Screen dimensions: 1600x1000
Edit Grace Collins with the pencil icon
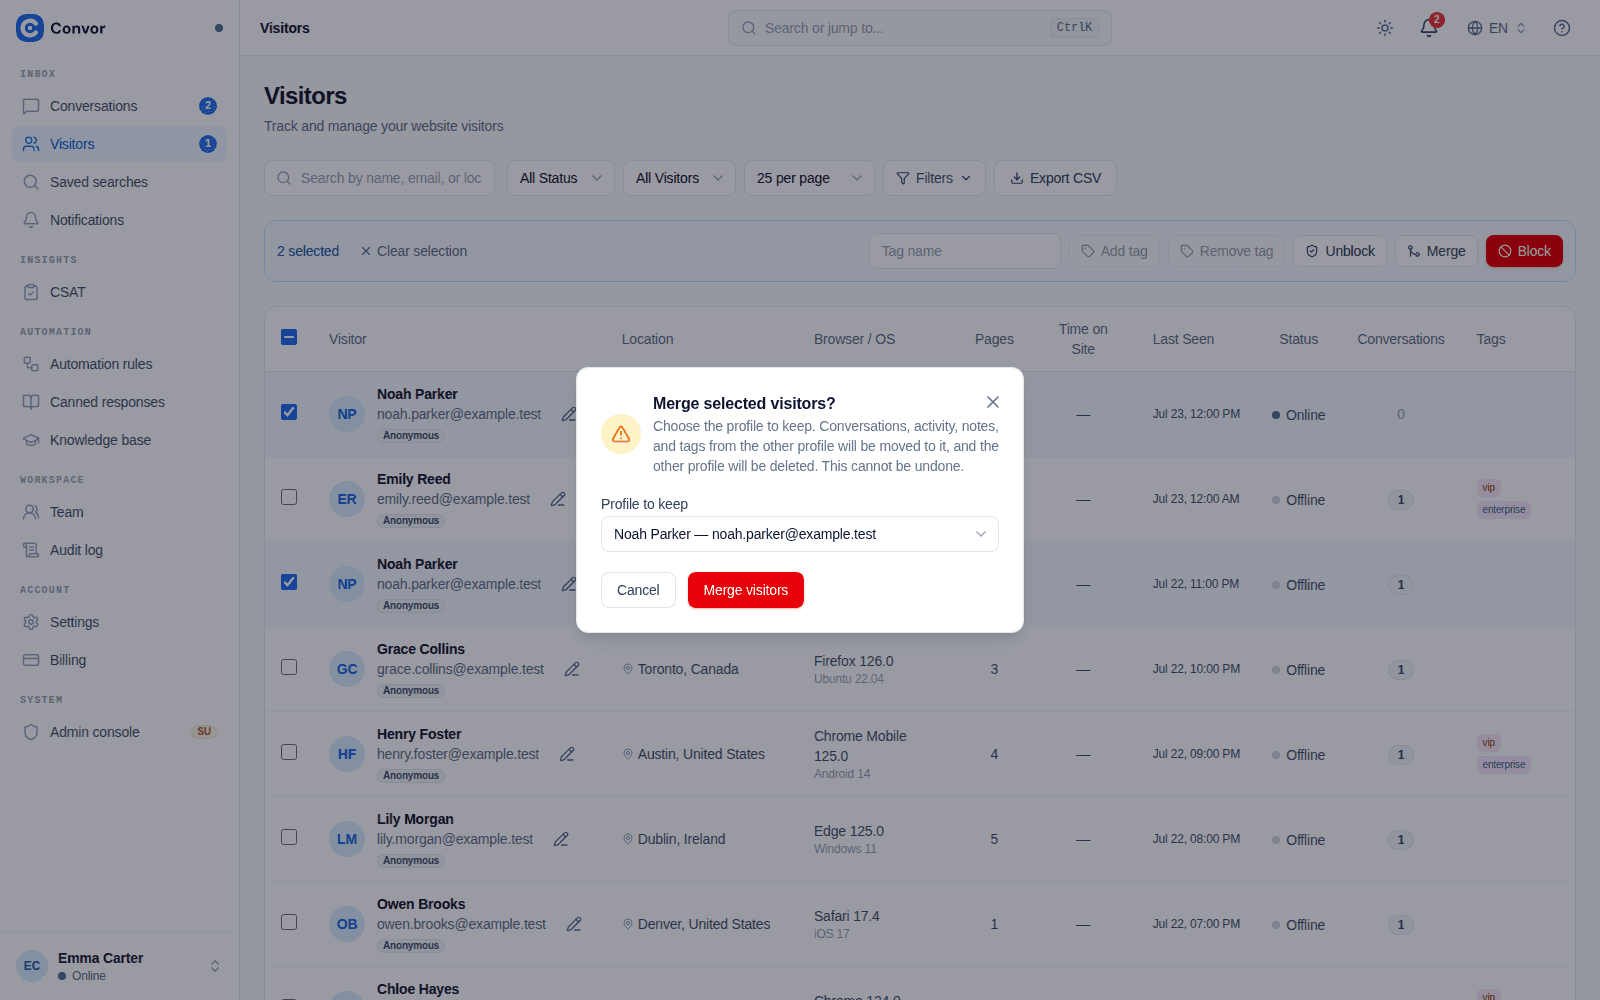click(x=572, y=669)
